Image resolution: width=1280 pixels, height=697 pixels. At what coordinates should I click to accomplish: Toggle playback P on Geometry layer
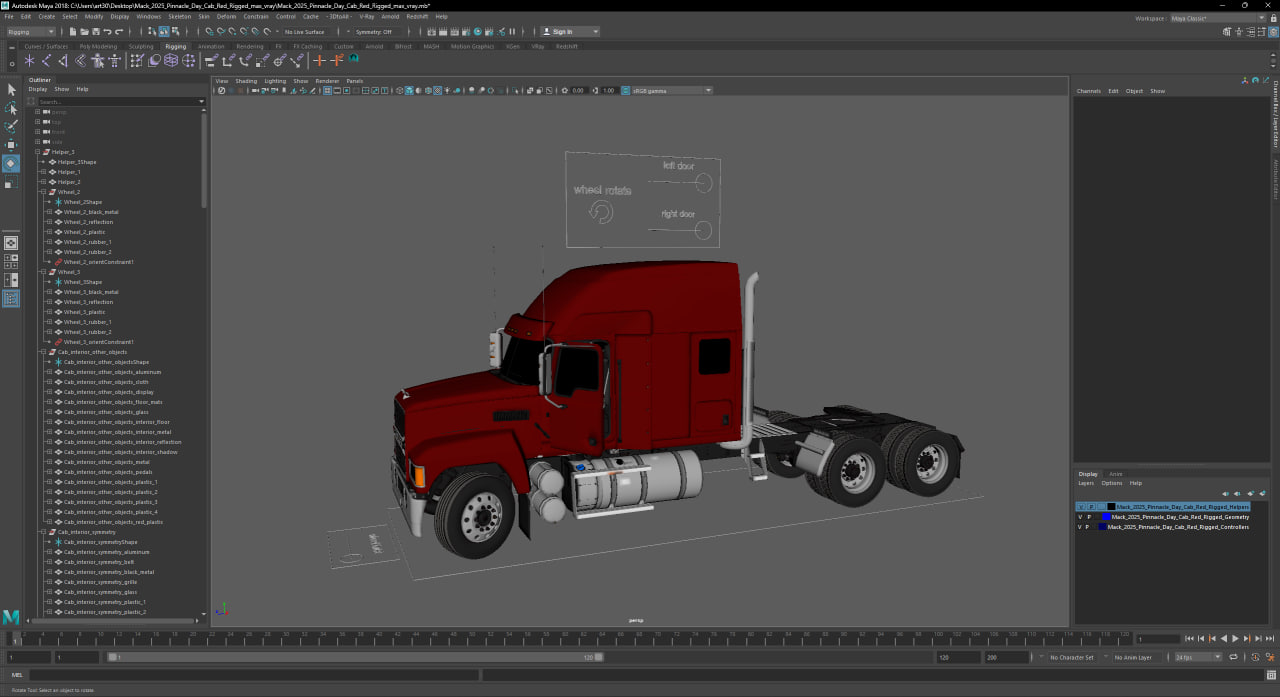(1089, 517)
